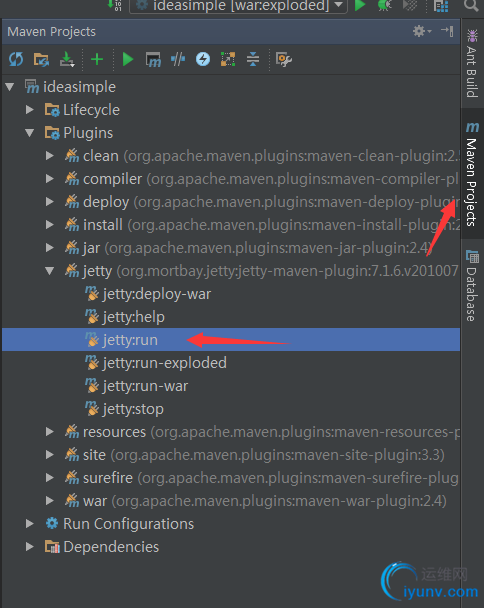Expand the site plugin node
484x608 pixels.
50,455
